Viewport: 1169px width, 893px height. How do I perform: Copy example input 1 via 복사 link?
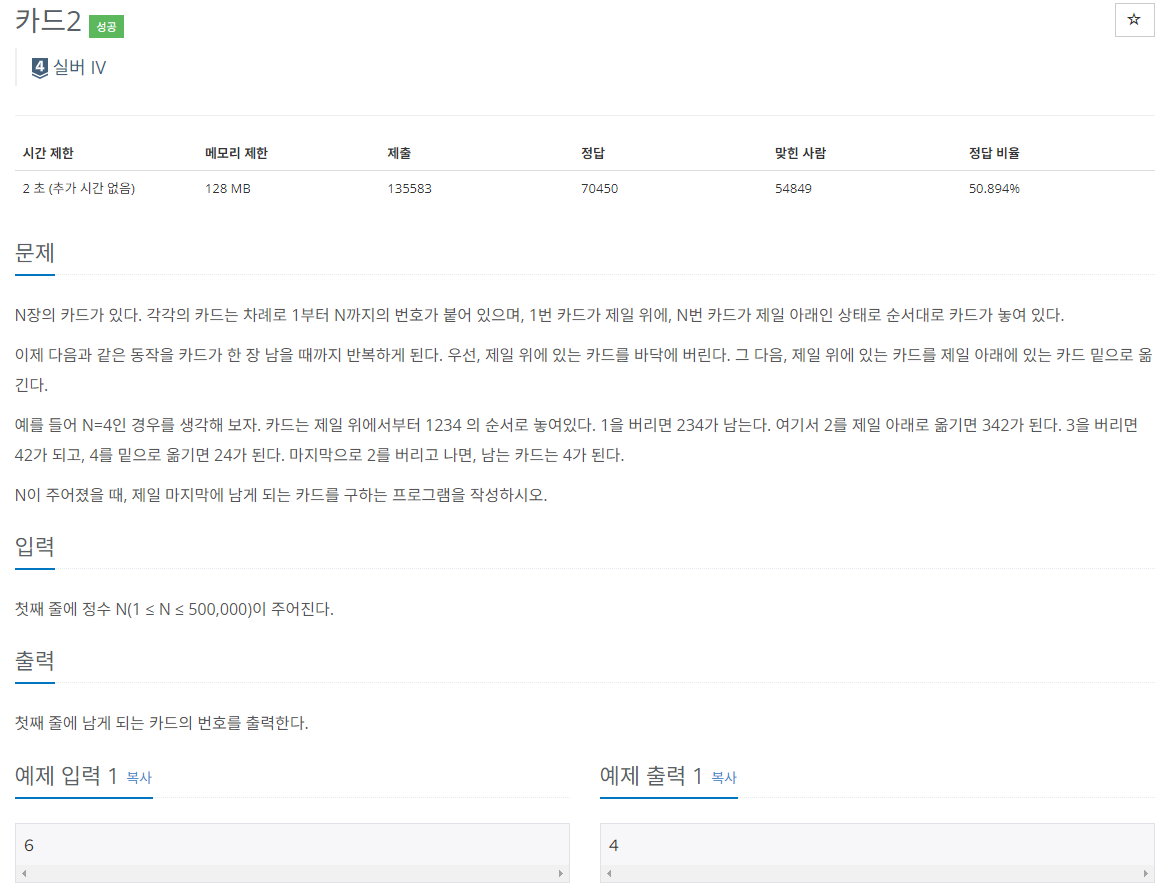pyautogui.click(x=139, y=777)
